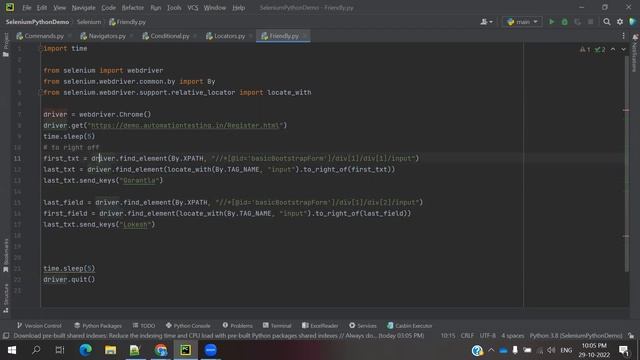Open the Windows Start menu
Screen dimensions: 640x360
pos(12,350)
